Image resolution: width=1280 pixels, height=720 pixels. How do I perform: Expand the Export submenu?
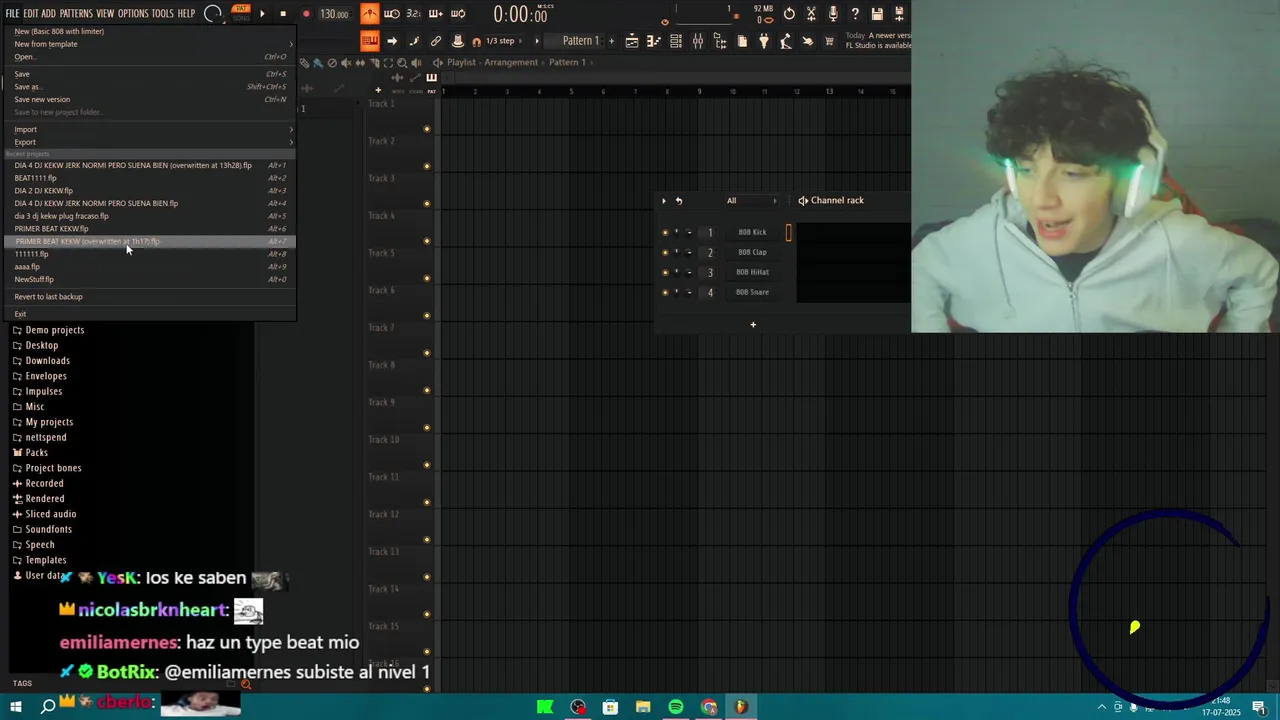[x=150, y=142]
